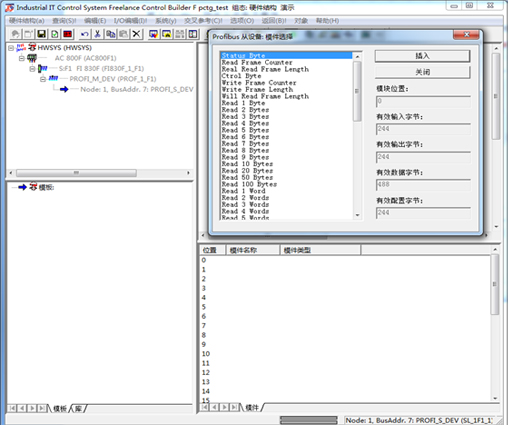
Task: Click the monitor icon with red arrow
Action: point(153,34)
